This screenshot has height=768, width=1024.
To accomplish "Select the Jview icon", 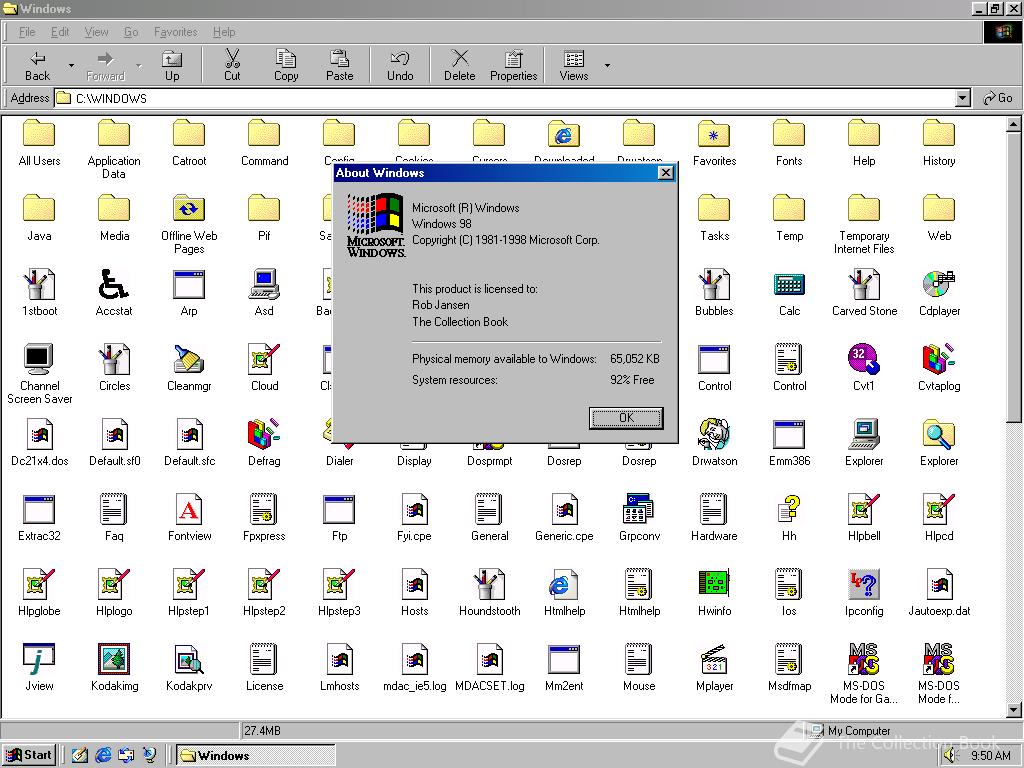I will tap(38, 658).
